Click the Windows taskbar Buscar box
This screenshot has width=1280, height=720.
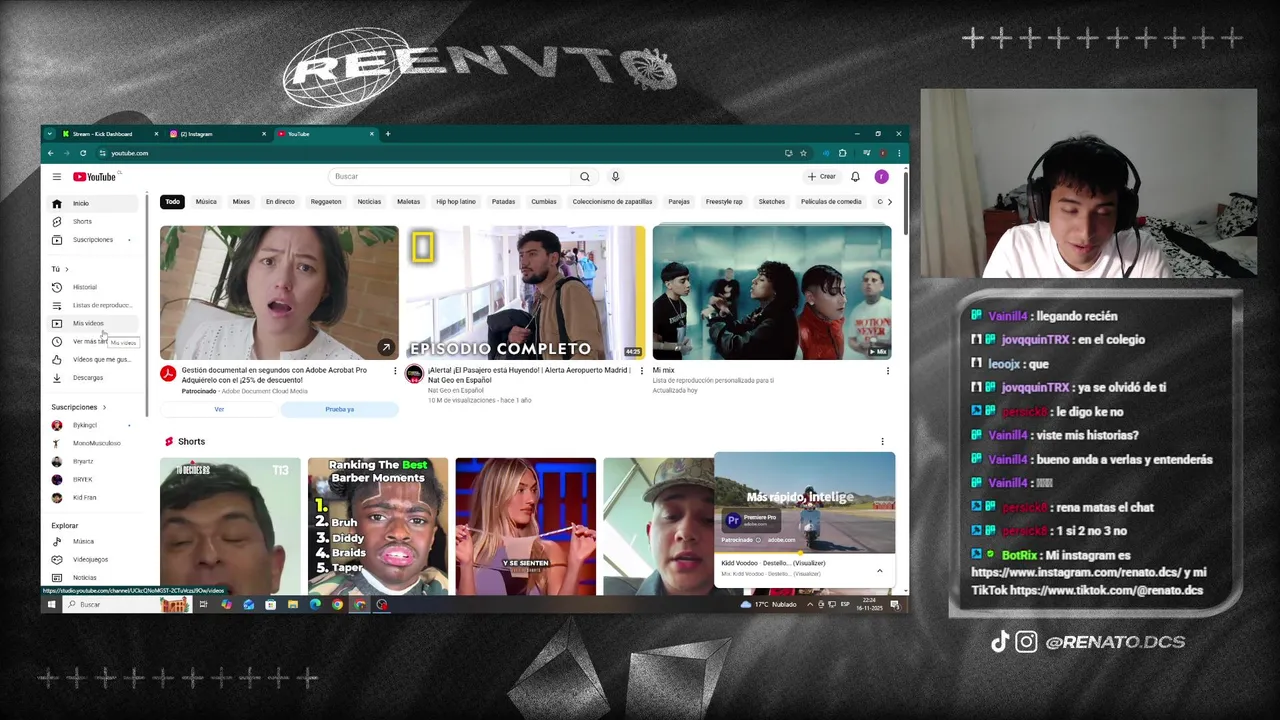pyautogui.click(x=128, y=605)
